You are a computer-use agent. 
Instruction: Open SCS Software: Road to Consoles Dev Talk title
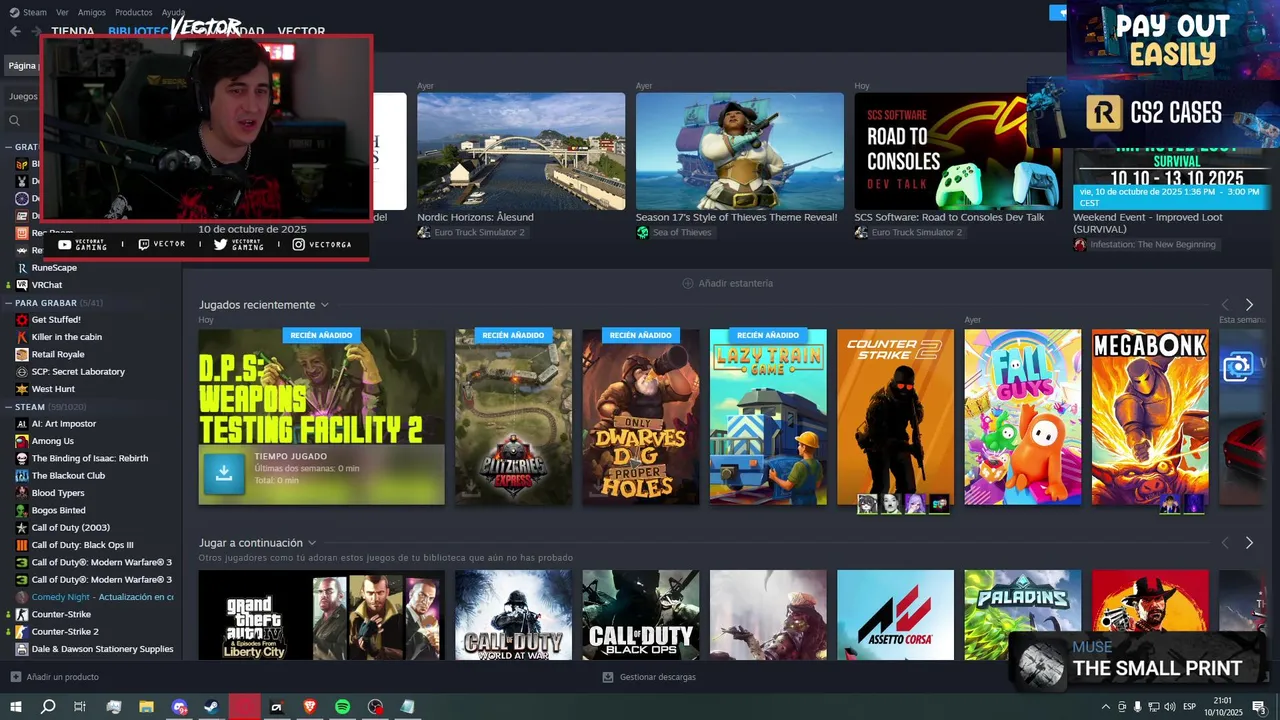tap(949, 217)
